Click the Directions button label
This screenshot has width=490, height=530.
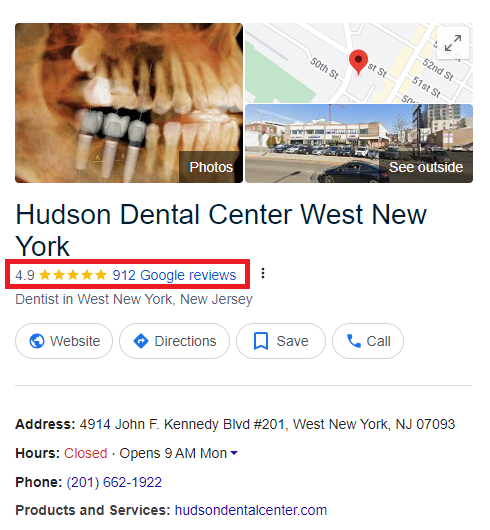pyautogui.click(x=185, y=341)
